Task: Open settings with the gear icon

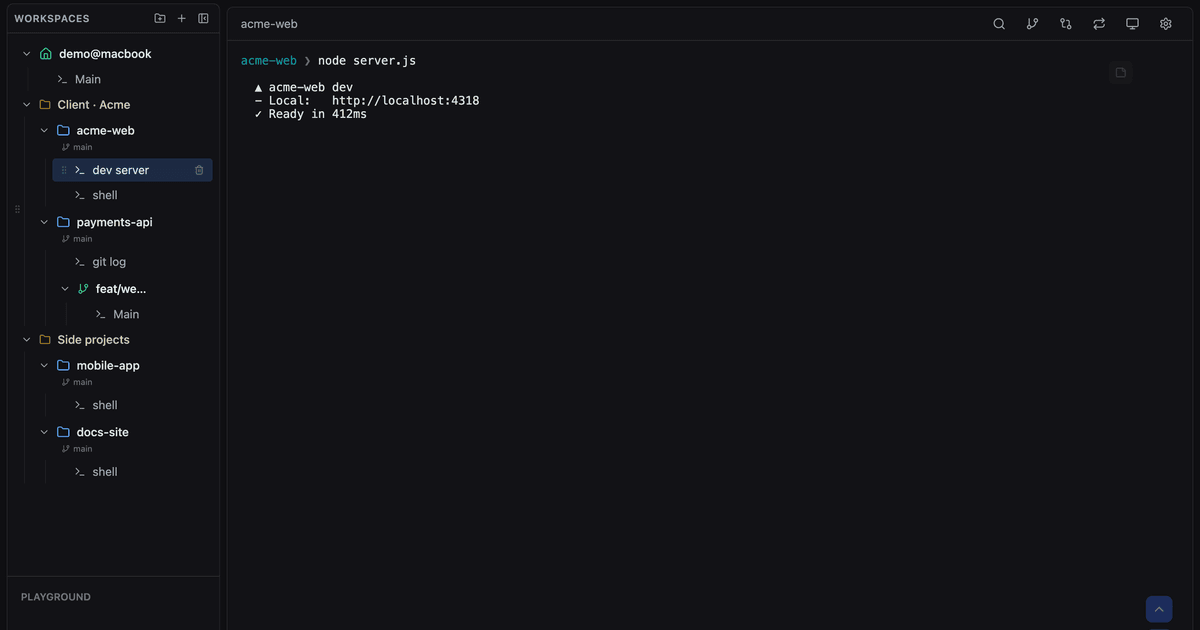Action: click(x=1166, y=24)
